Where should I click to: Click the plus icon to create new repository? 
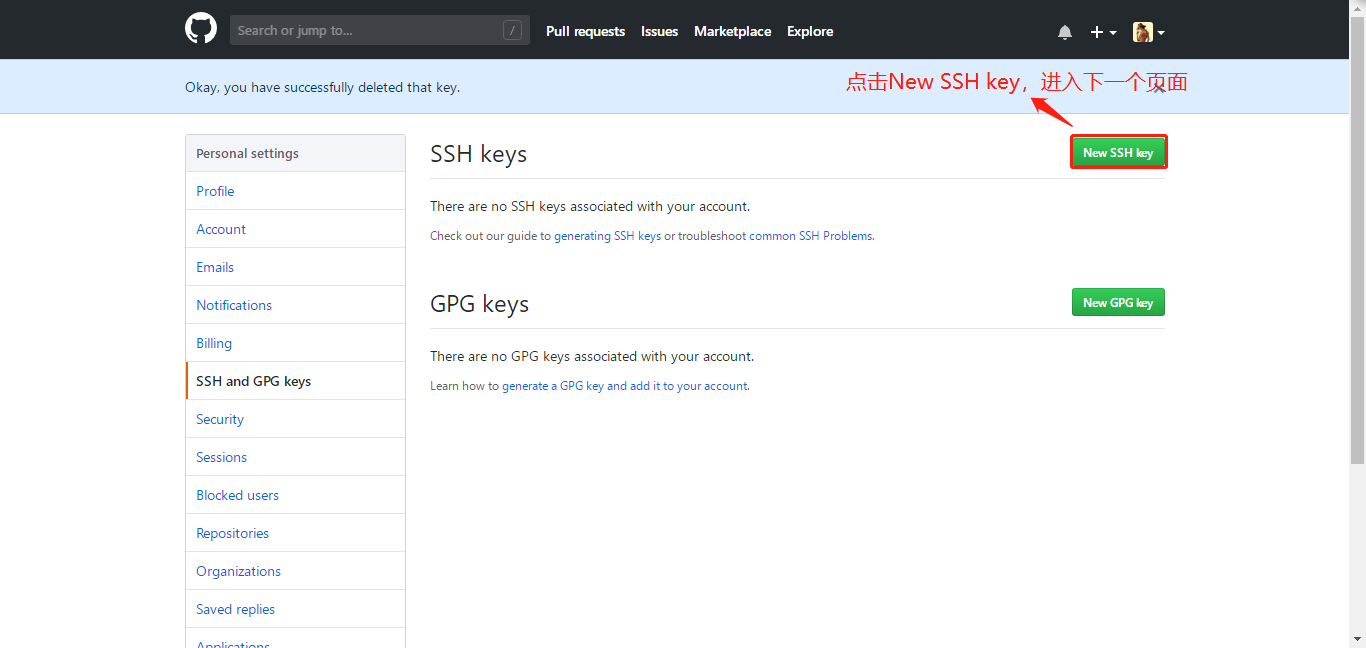1096,31
